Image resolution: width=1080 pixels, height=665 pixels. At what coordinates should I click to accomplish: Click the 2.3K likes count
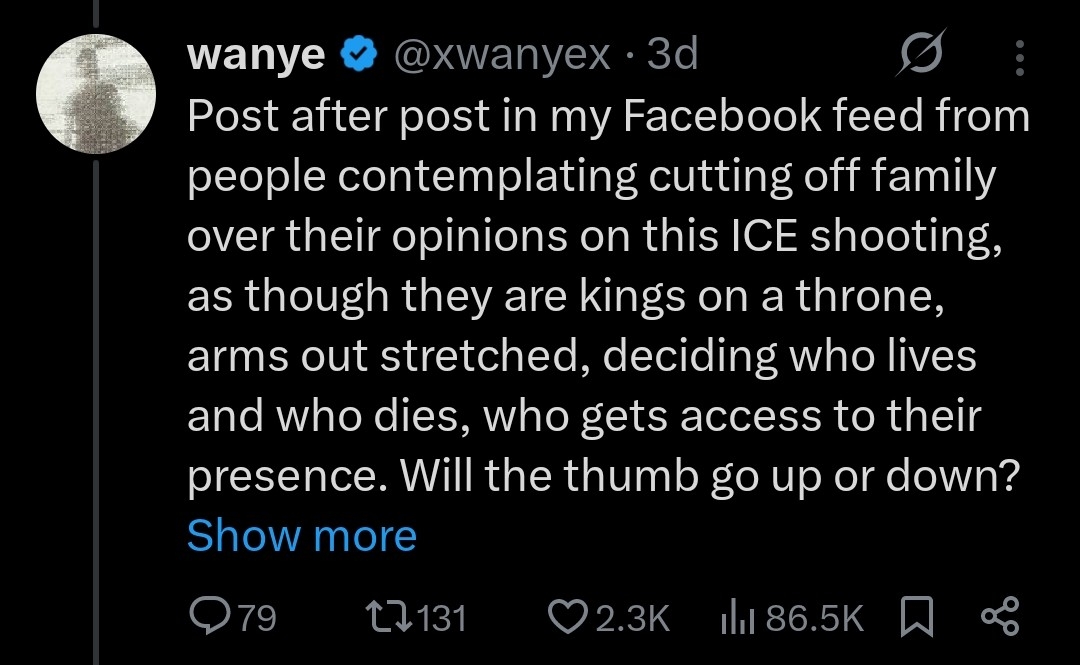click(x=632, y=617)
